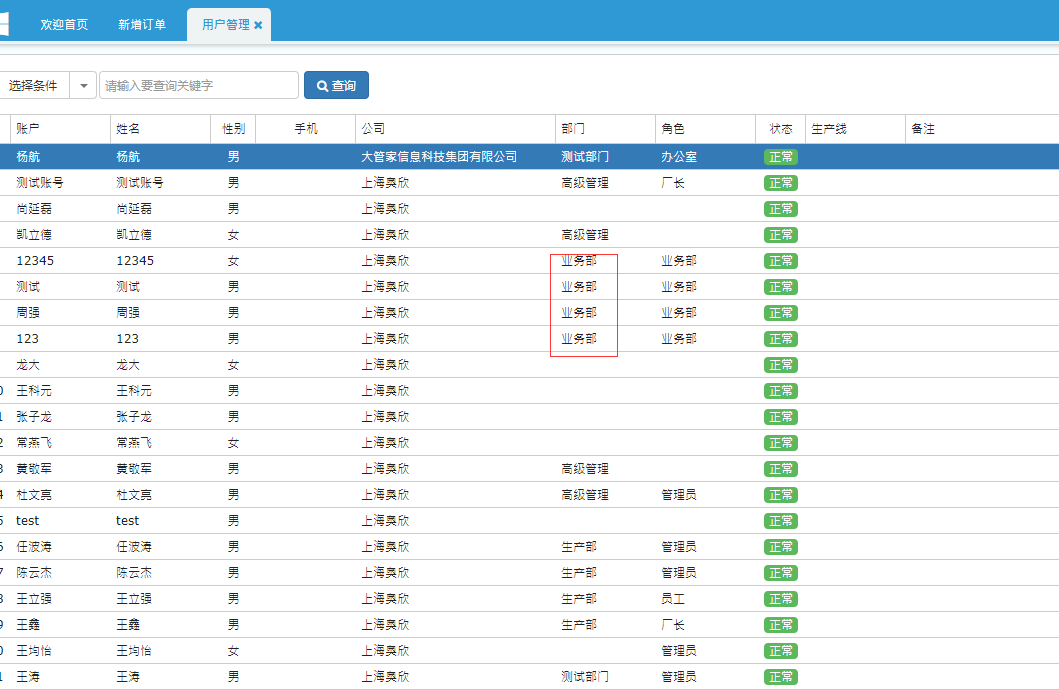Select the 陈云杰 account cell
1059x690 pixels.
tap(34, 573)
